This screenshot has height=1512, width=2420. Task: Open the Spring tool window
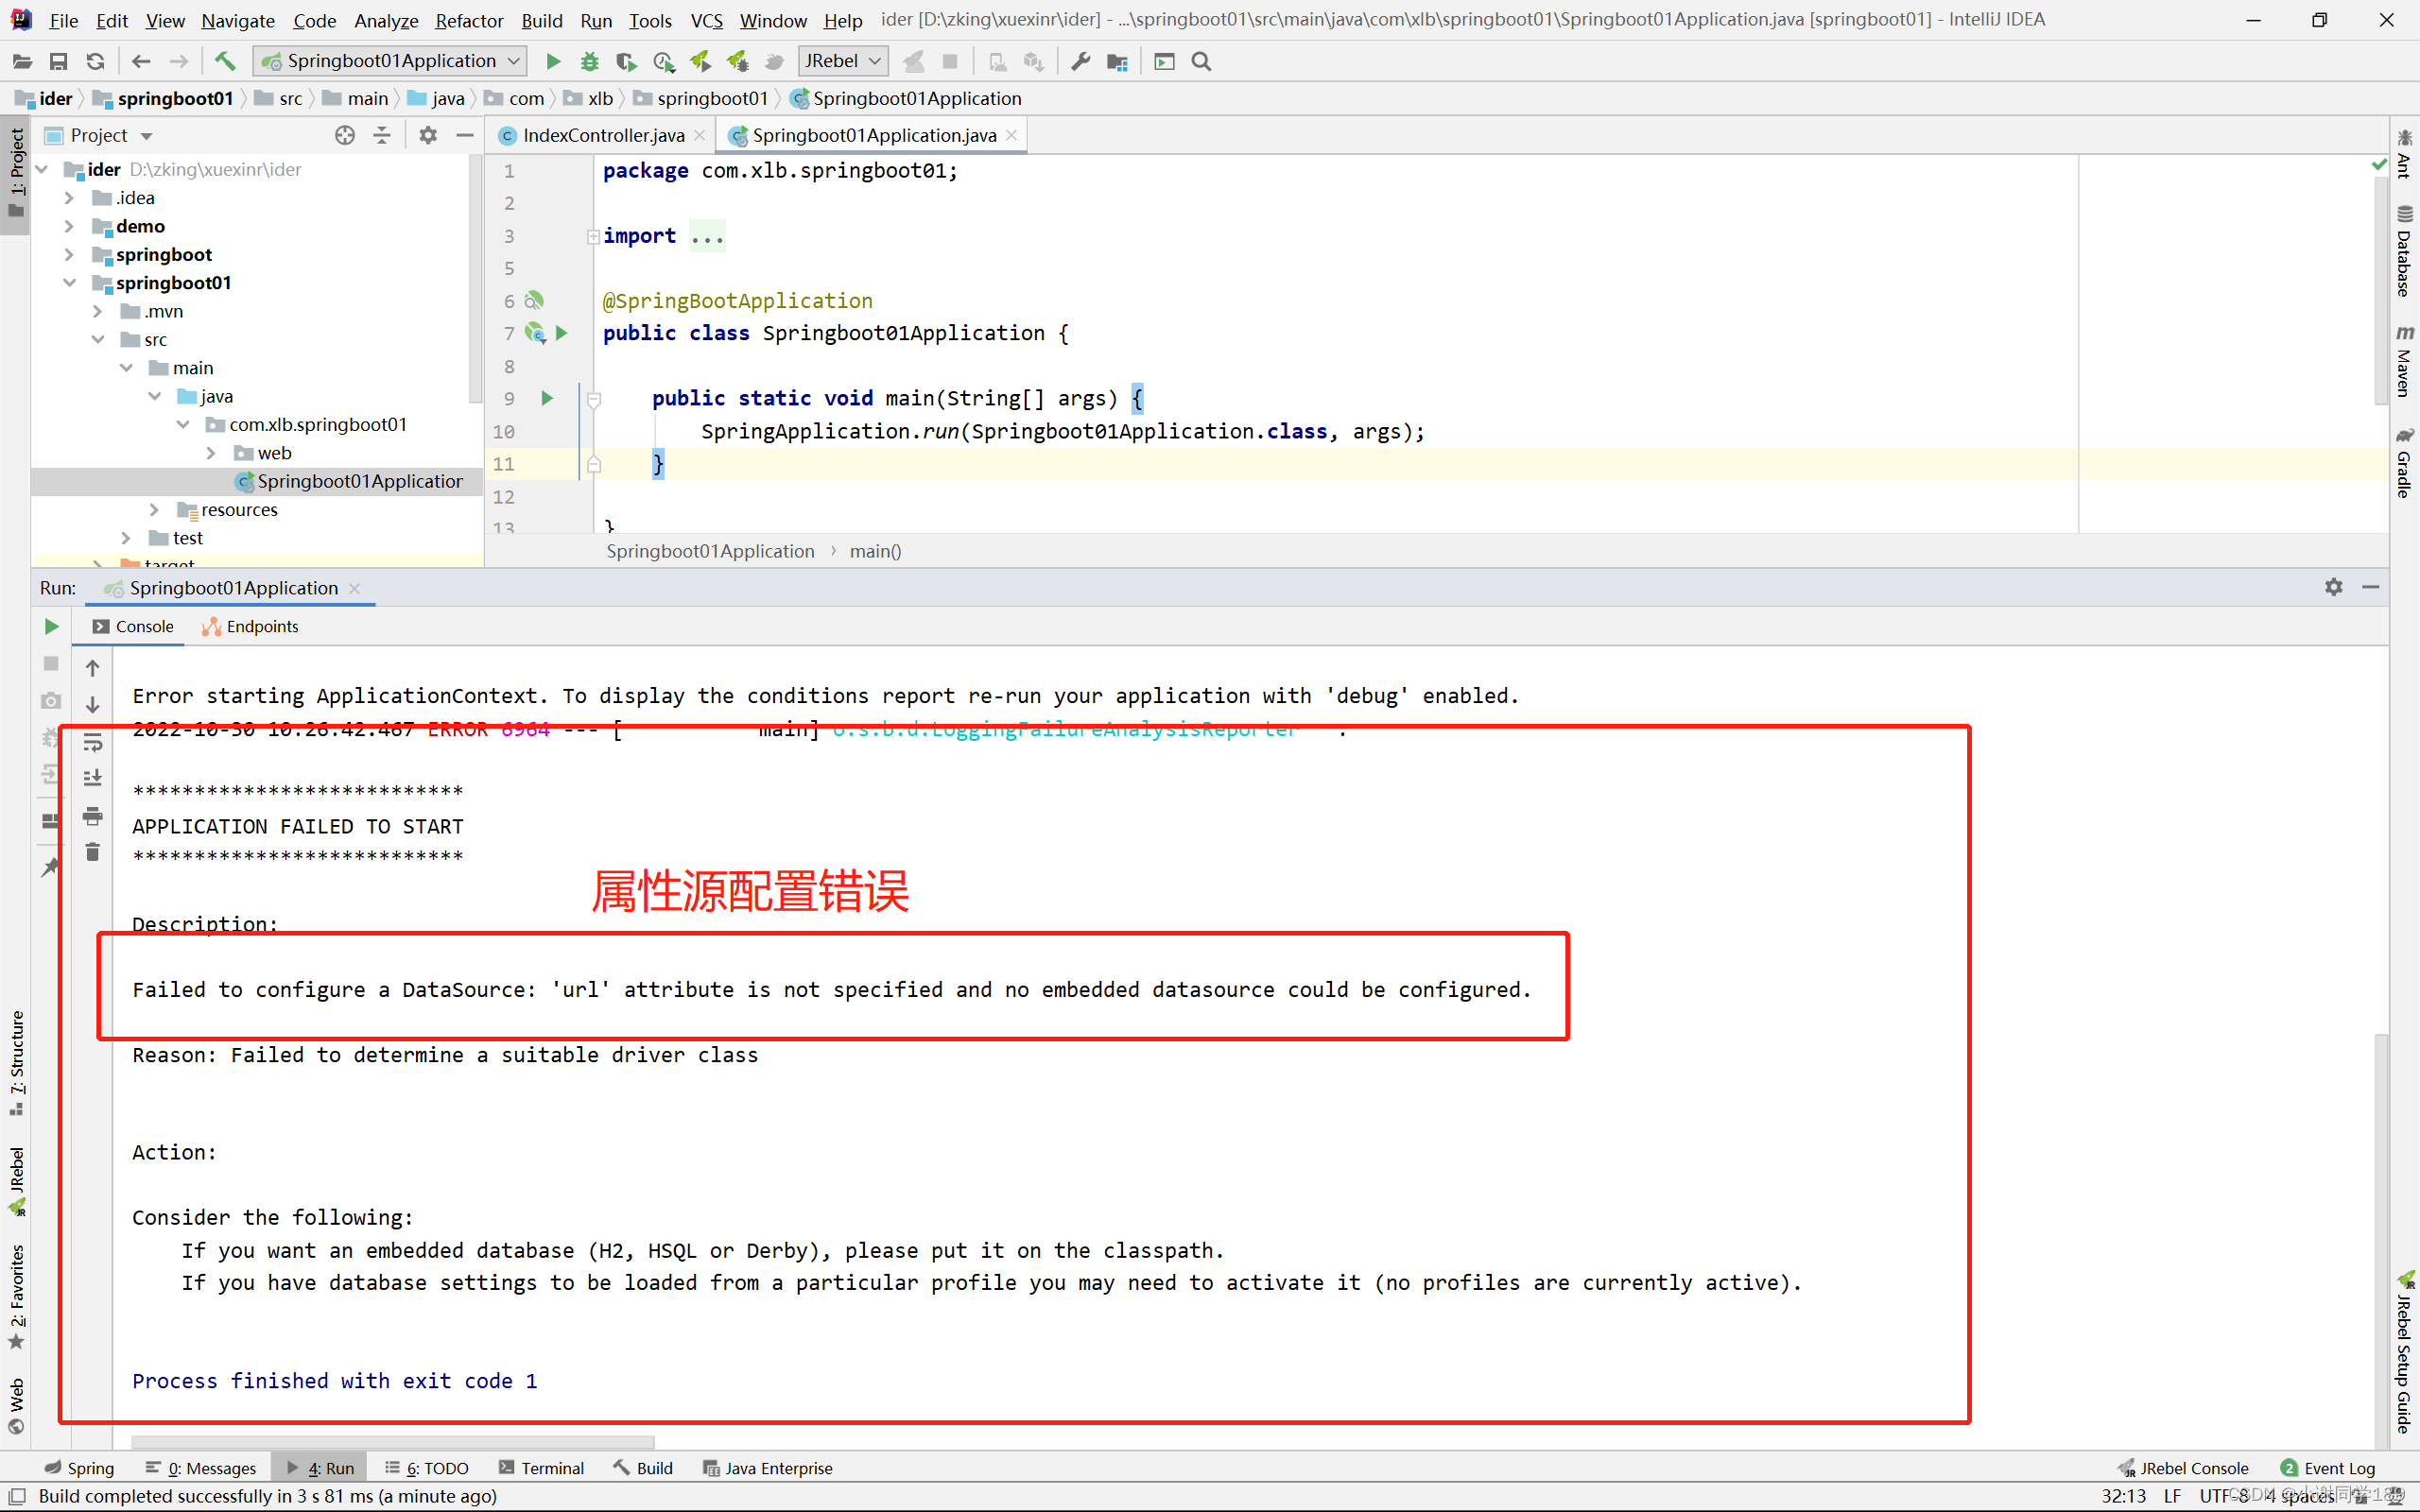pyautogui.click(x=79, y=1468)
